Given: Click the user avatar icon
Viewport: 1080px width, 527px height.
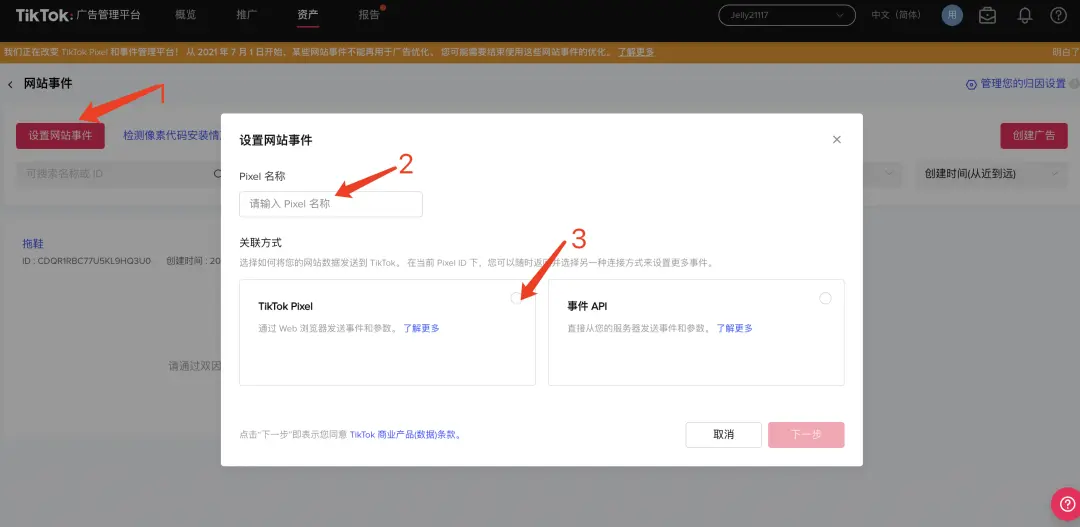Looking at the screenshot, I should (953, 15).
